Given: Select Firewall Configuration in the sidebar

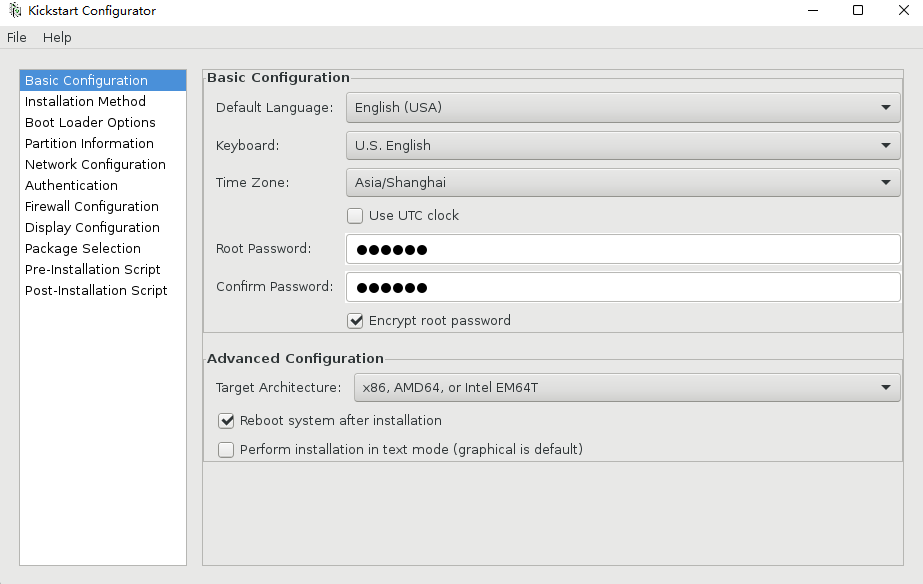Looking at the screenshot, I should click(x=103, y=207).
